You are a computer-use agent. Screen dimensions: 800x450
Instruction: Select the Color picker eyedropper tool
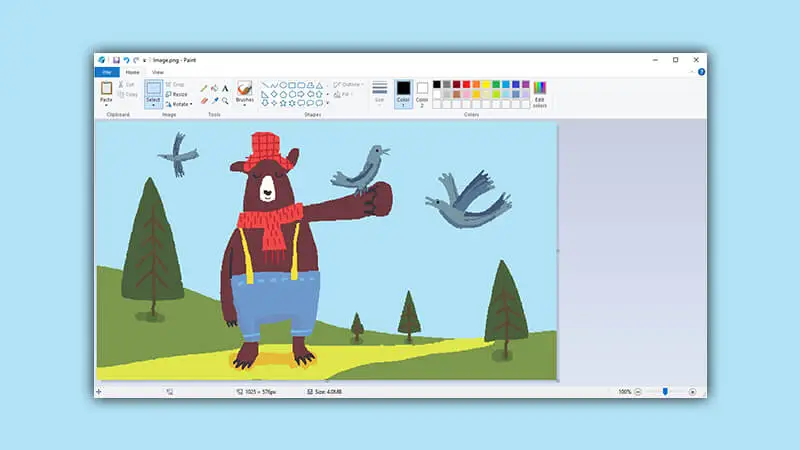[x=215, y=100]
